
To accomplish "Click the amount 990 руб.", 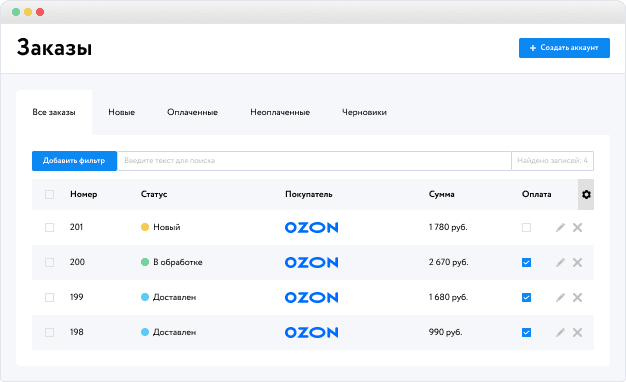I will pyautogui.click(x=446, y=332).
